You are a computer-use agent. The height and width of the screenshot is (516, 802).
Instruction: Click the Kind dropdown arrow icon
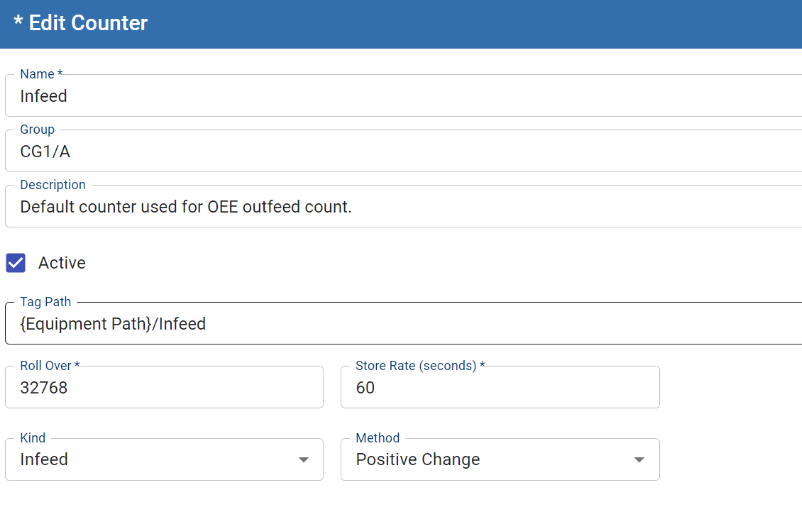303,460
